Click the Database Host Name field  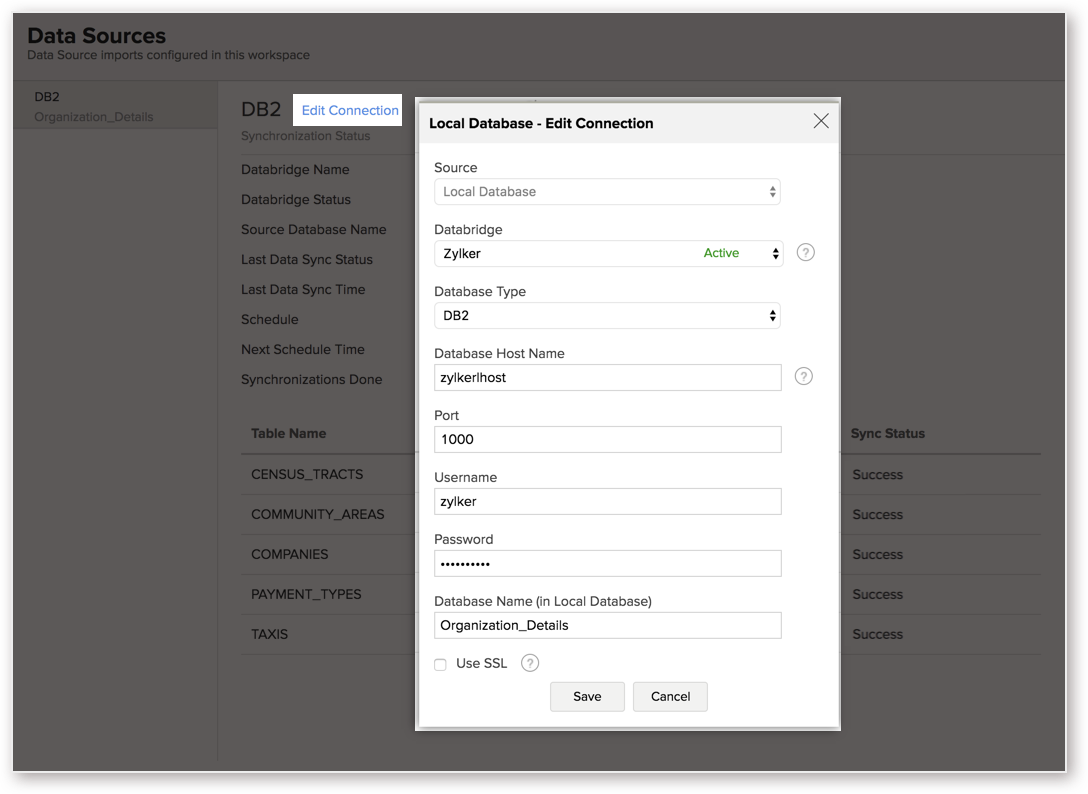click(x=608, y=378)
